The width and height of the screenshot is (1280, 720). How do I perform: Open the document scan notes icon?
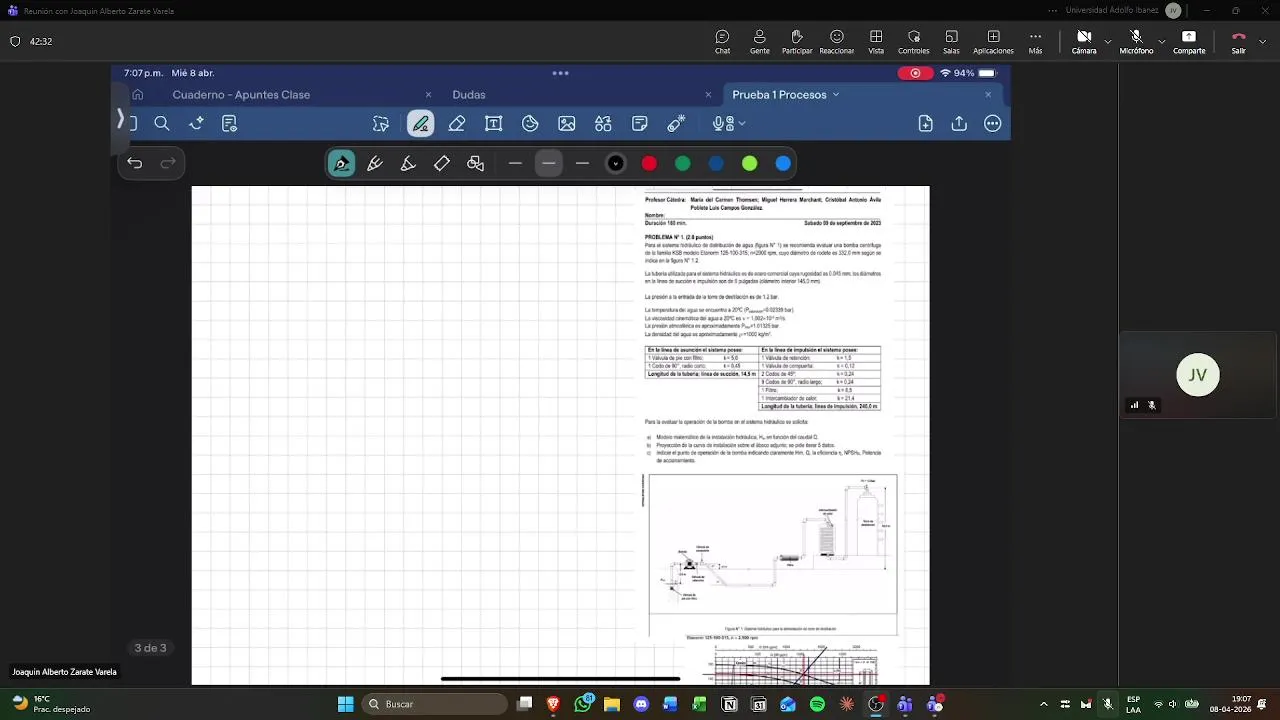point(229,124)
